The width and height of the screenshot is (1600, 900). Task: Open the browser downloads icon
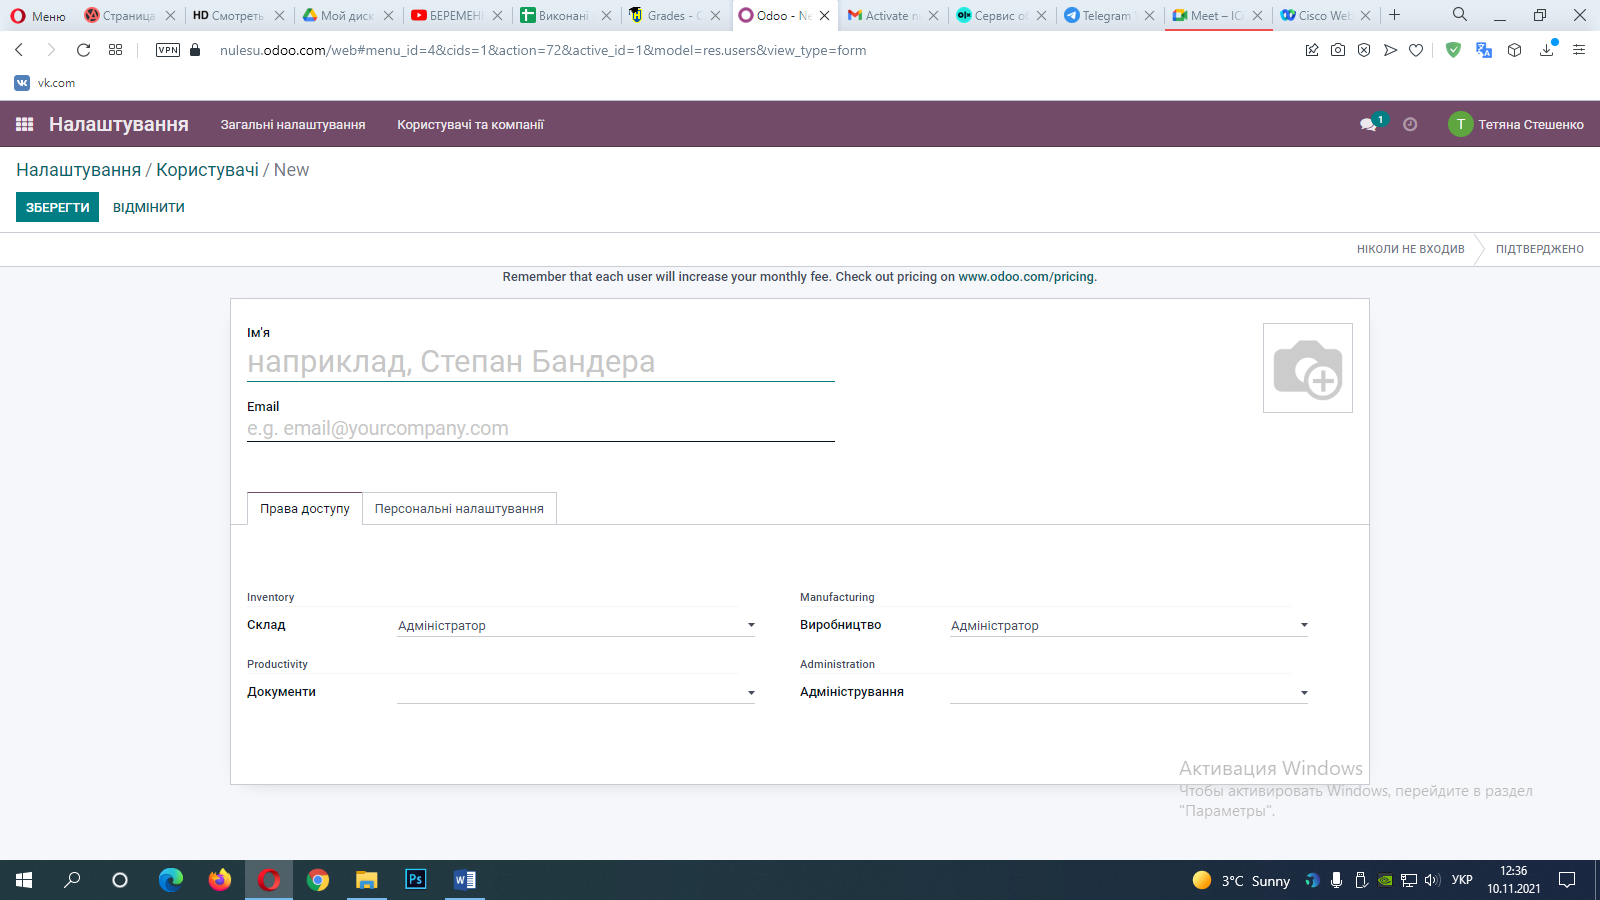point(1547,50)
